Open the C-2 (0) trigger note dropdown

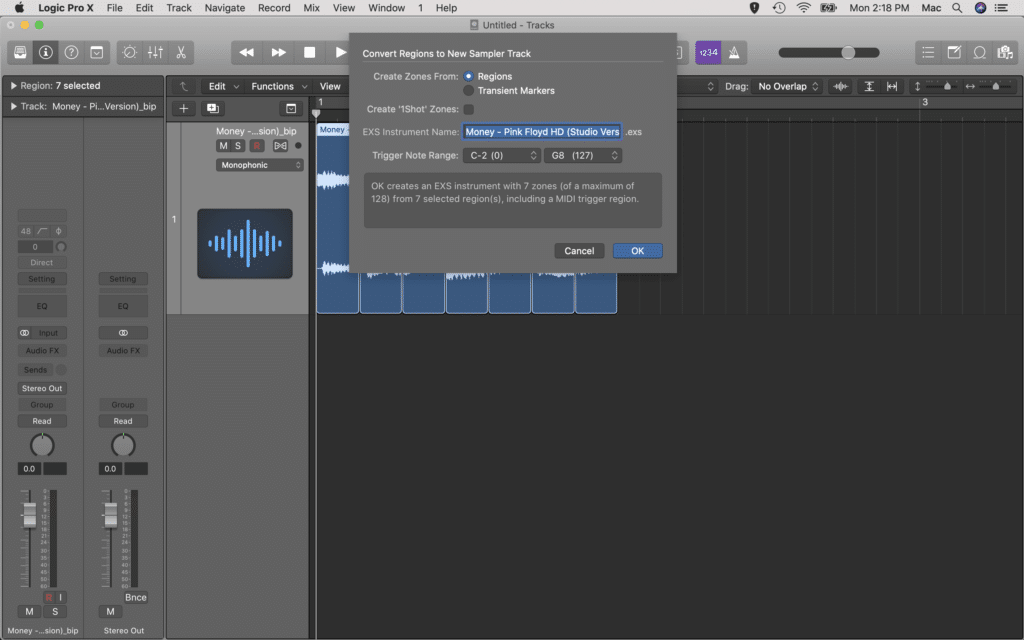[502, 155]
